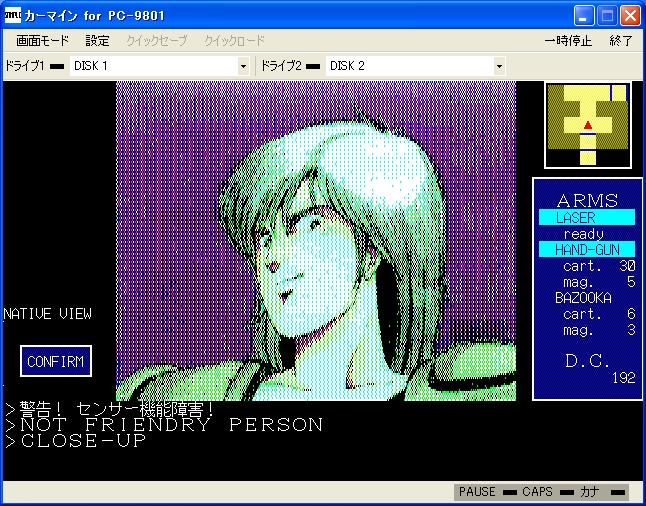Click the CLOSE-UP message line
The image size is (646, 506).
(76, 440)
